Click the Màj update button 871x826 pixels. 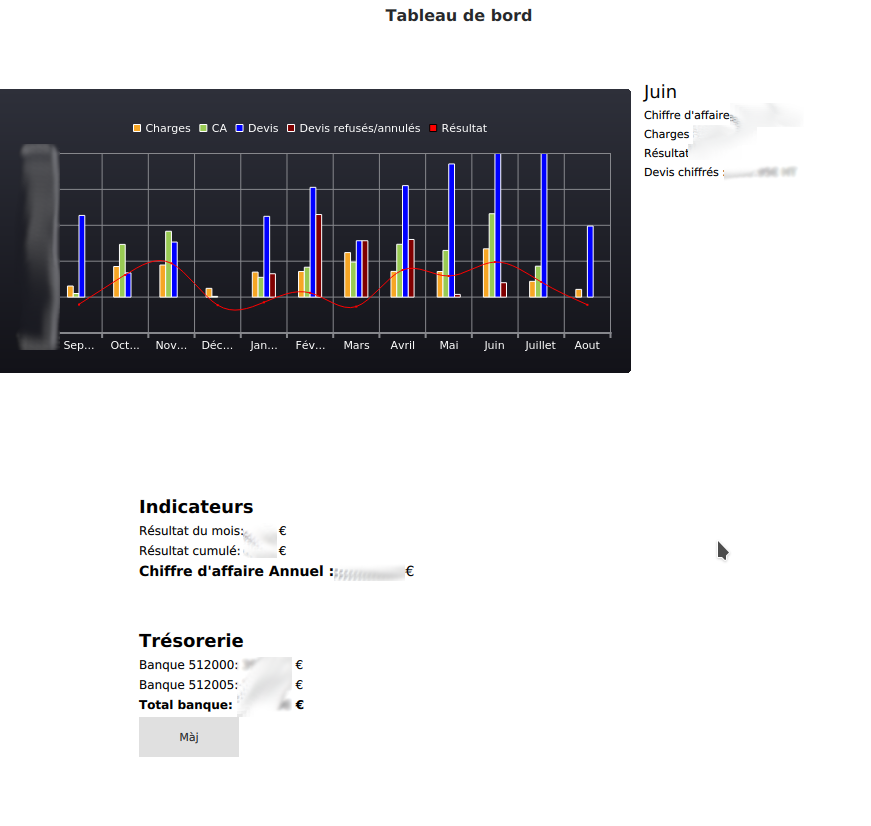coord(188,737)
